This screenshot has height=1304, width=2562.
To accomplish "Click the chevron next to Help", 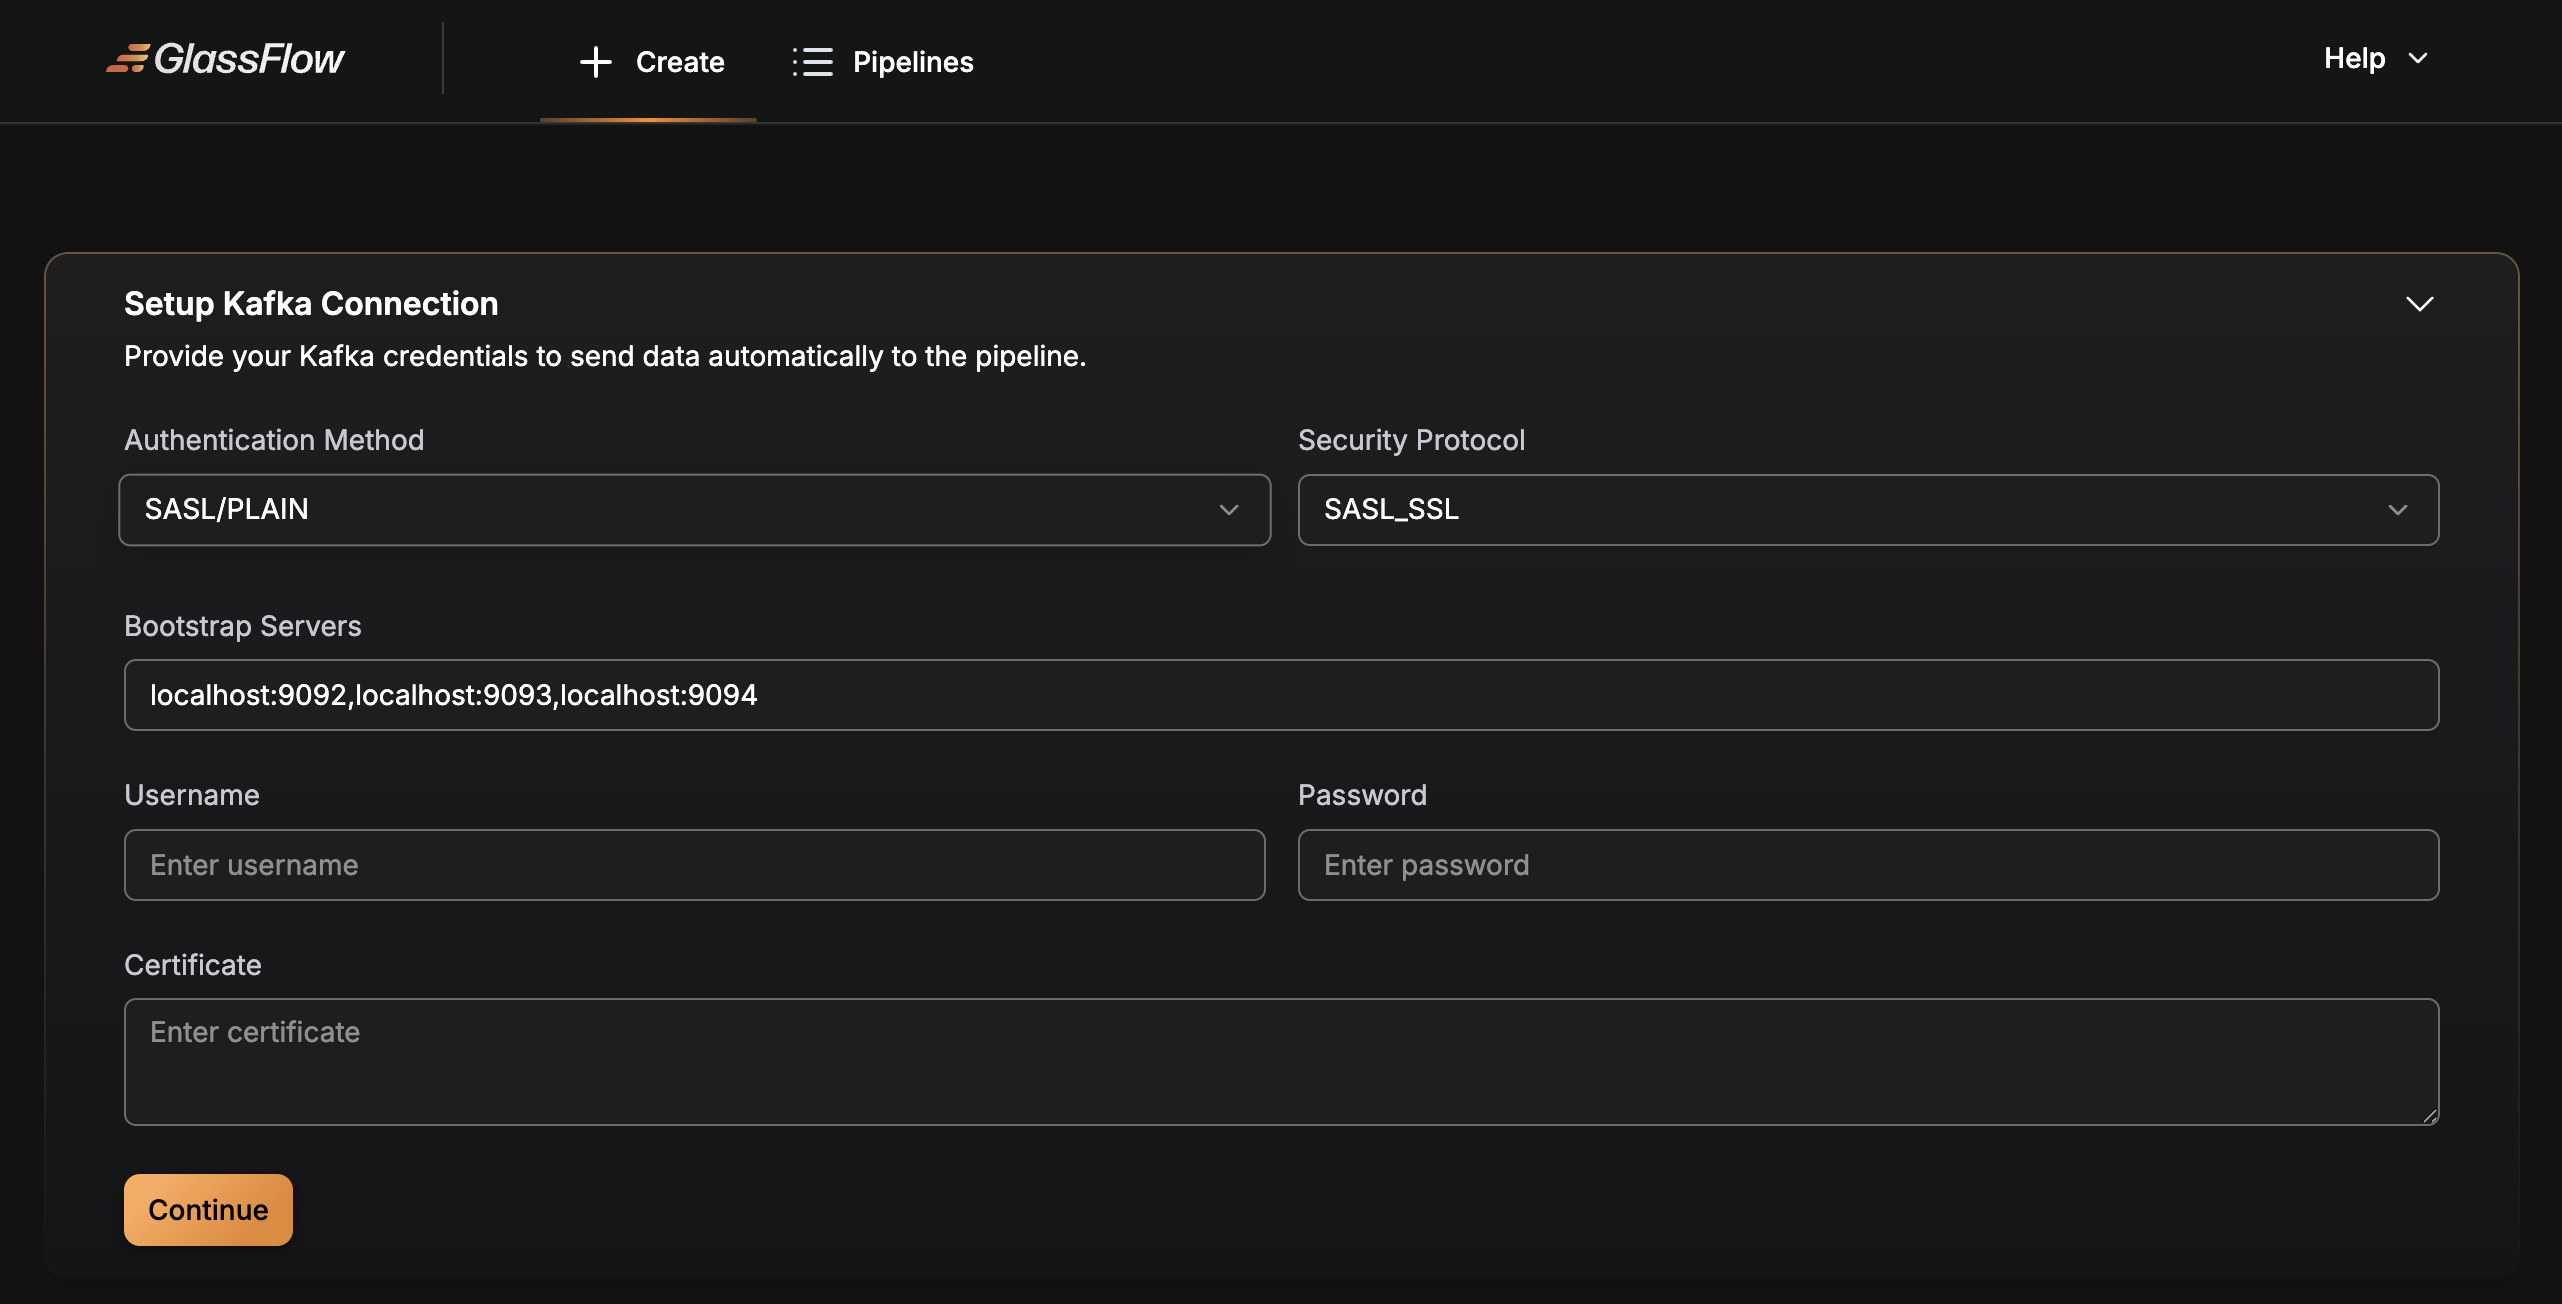I will 2418,59.
